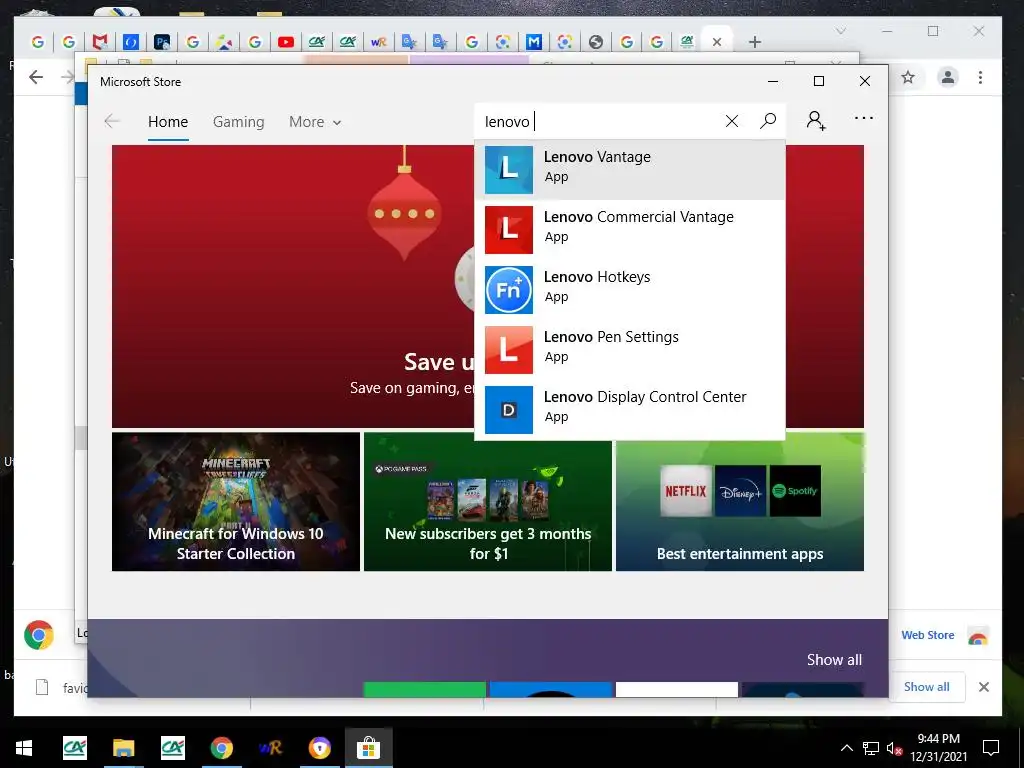The height and width of the screenshot is (768, 1024).
Task: Select the Lenovo Vantage suggestion
Action: coord(630,170)
